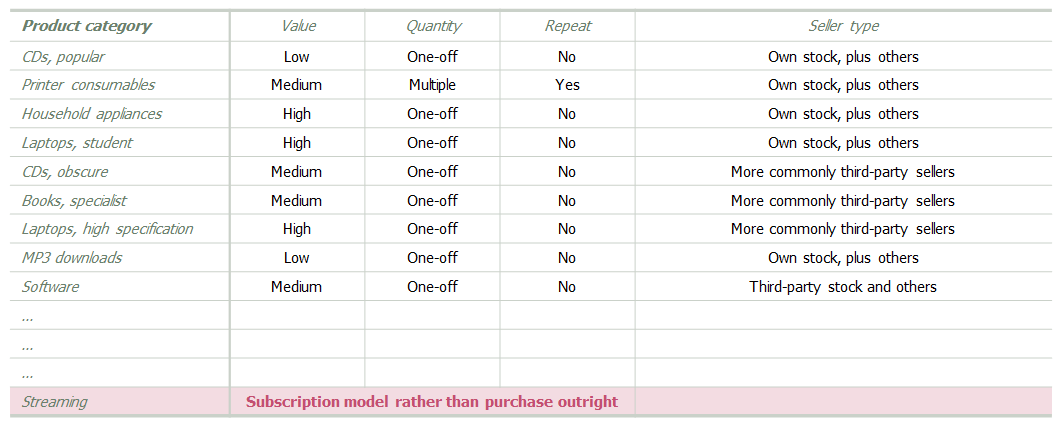This screenshot has height=428, width=1063.
Task: Select the CDs, popular row label
Action: pos(63,56)
